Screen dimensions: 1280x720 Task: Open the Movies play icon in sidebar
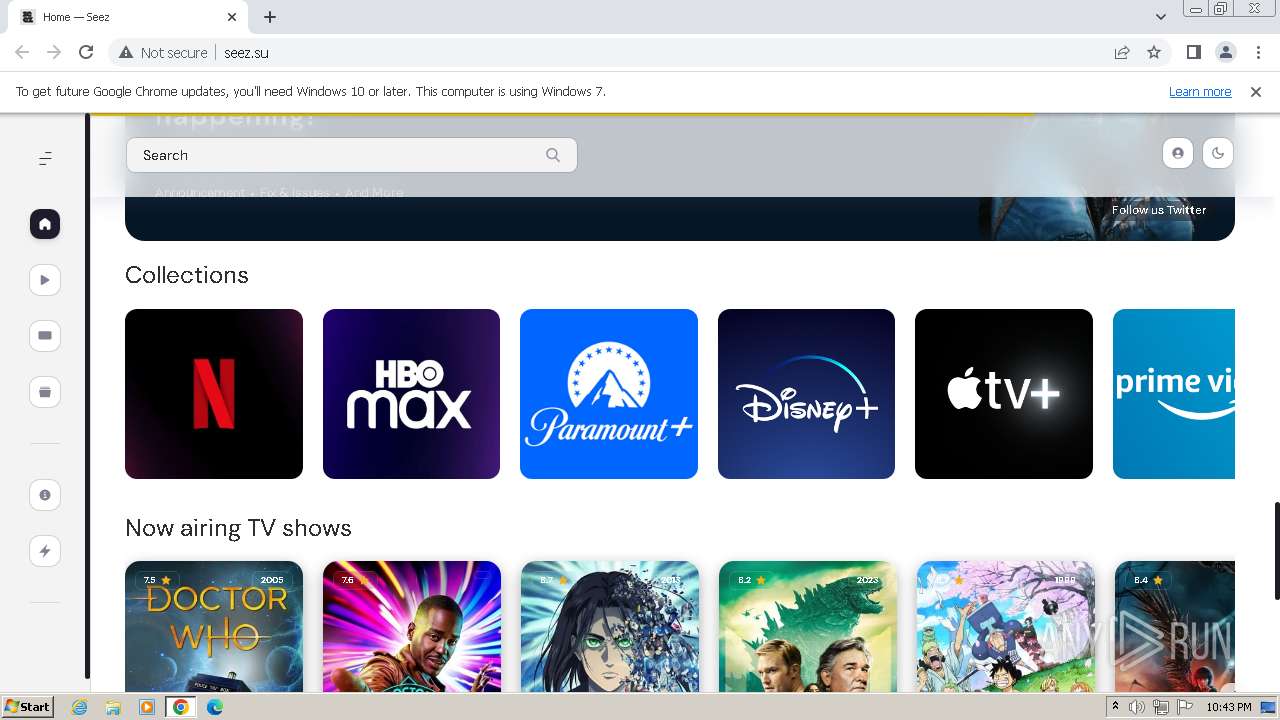[x=45, y=280]
